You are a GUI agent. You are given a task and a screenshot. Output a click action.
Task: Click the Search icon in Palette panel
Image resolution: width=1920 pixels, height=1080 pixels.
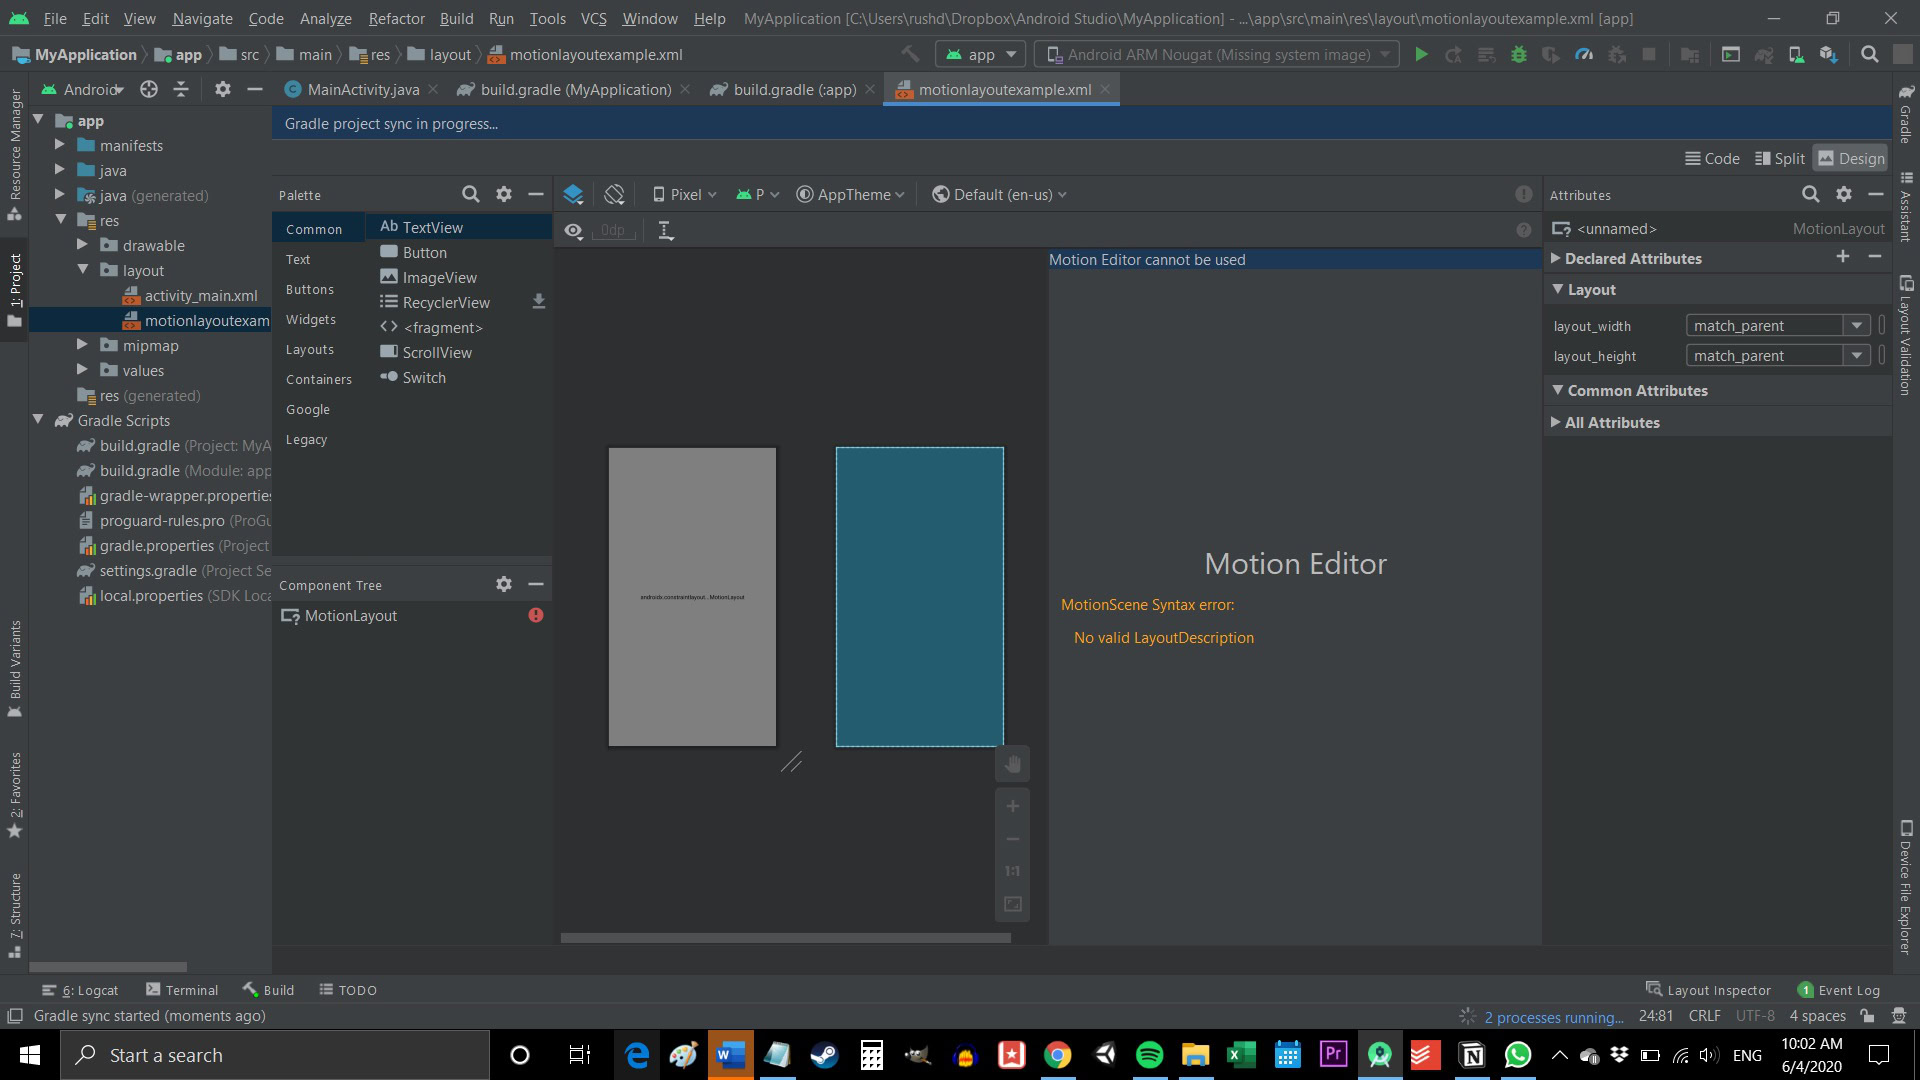[469, 194]
